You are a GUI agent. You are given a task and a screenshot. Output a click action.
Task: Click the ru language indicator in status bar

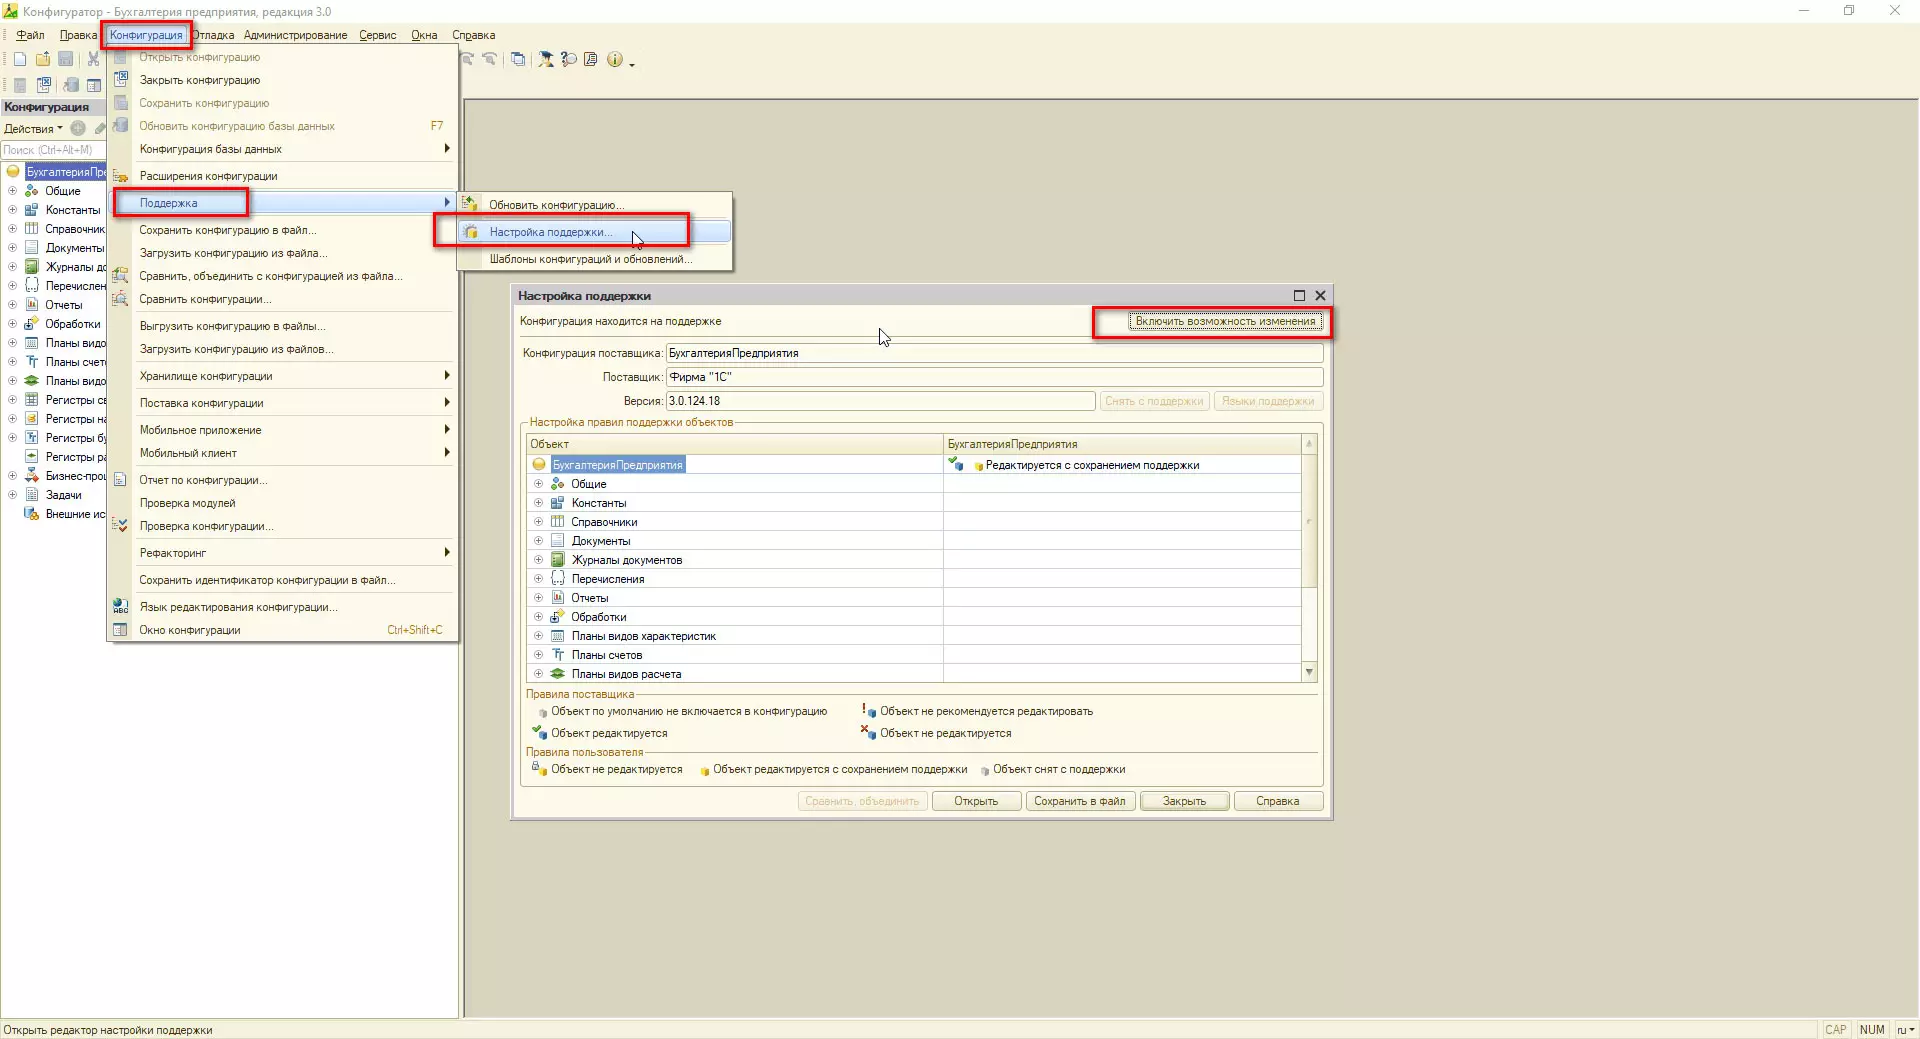tap(1905, 1030)
